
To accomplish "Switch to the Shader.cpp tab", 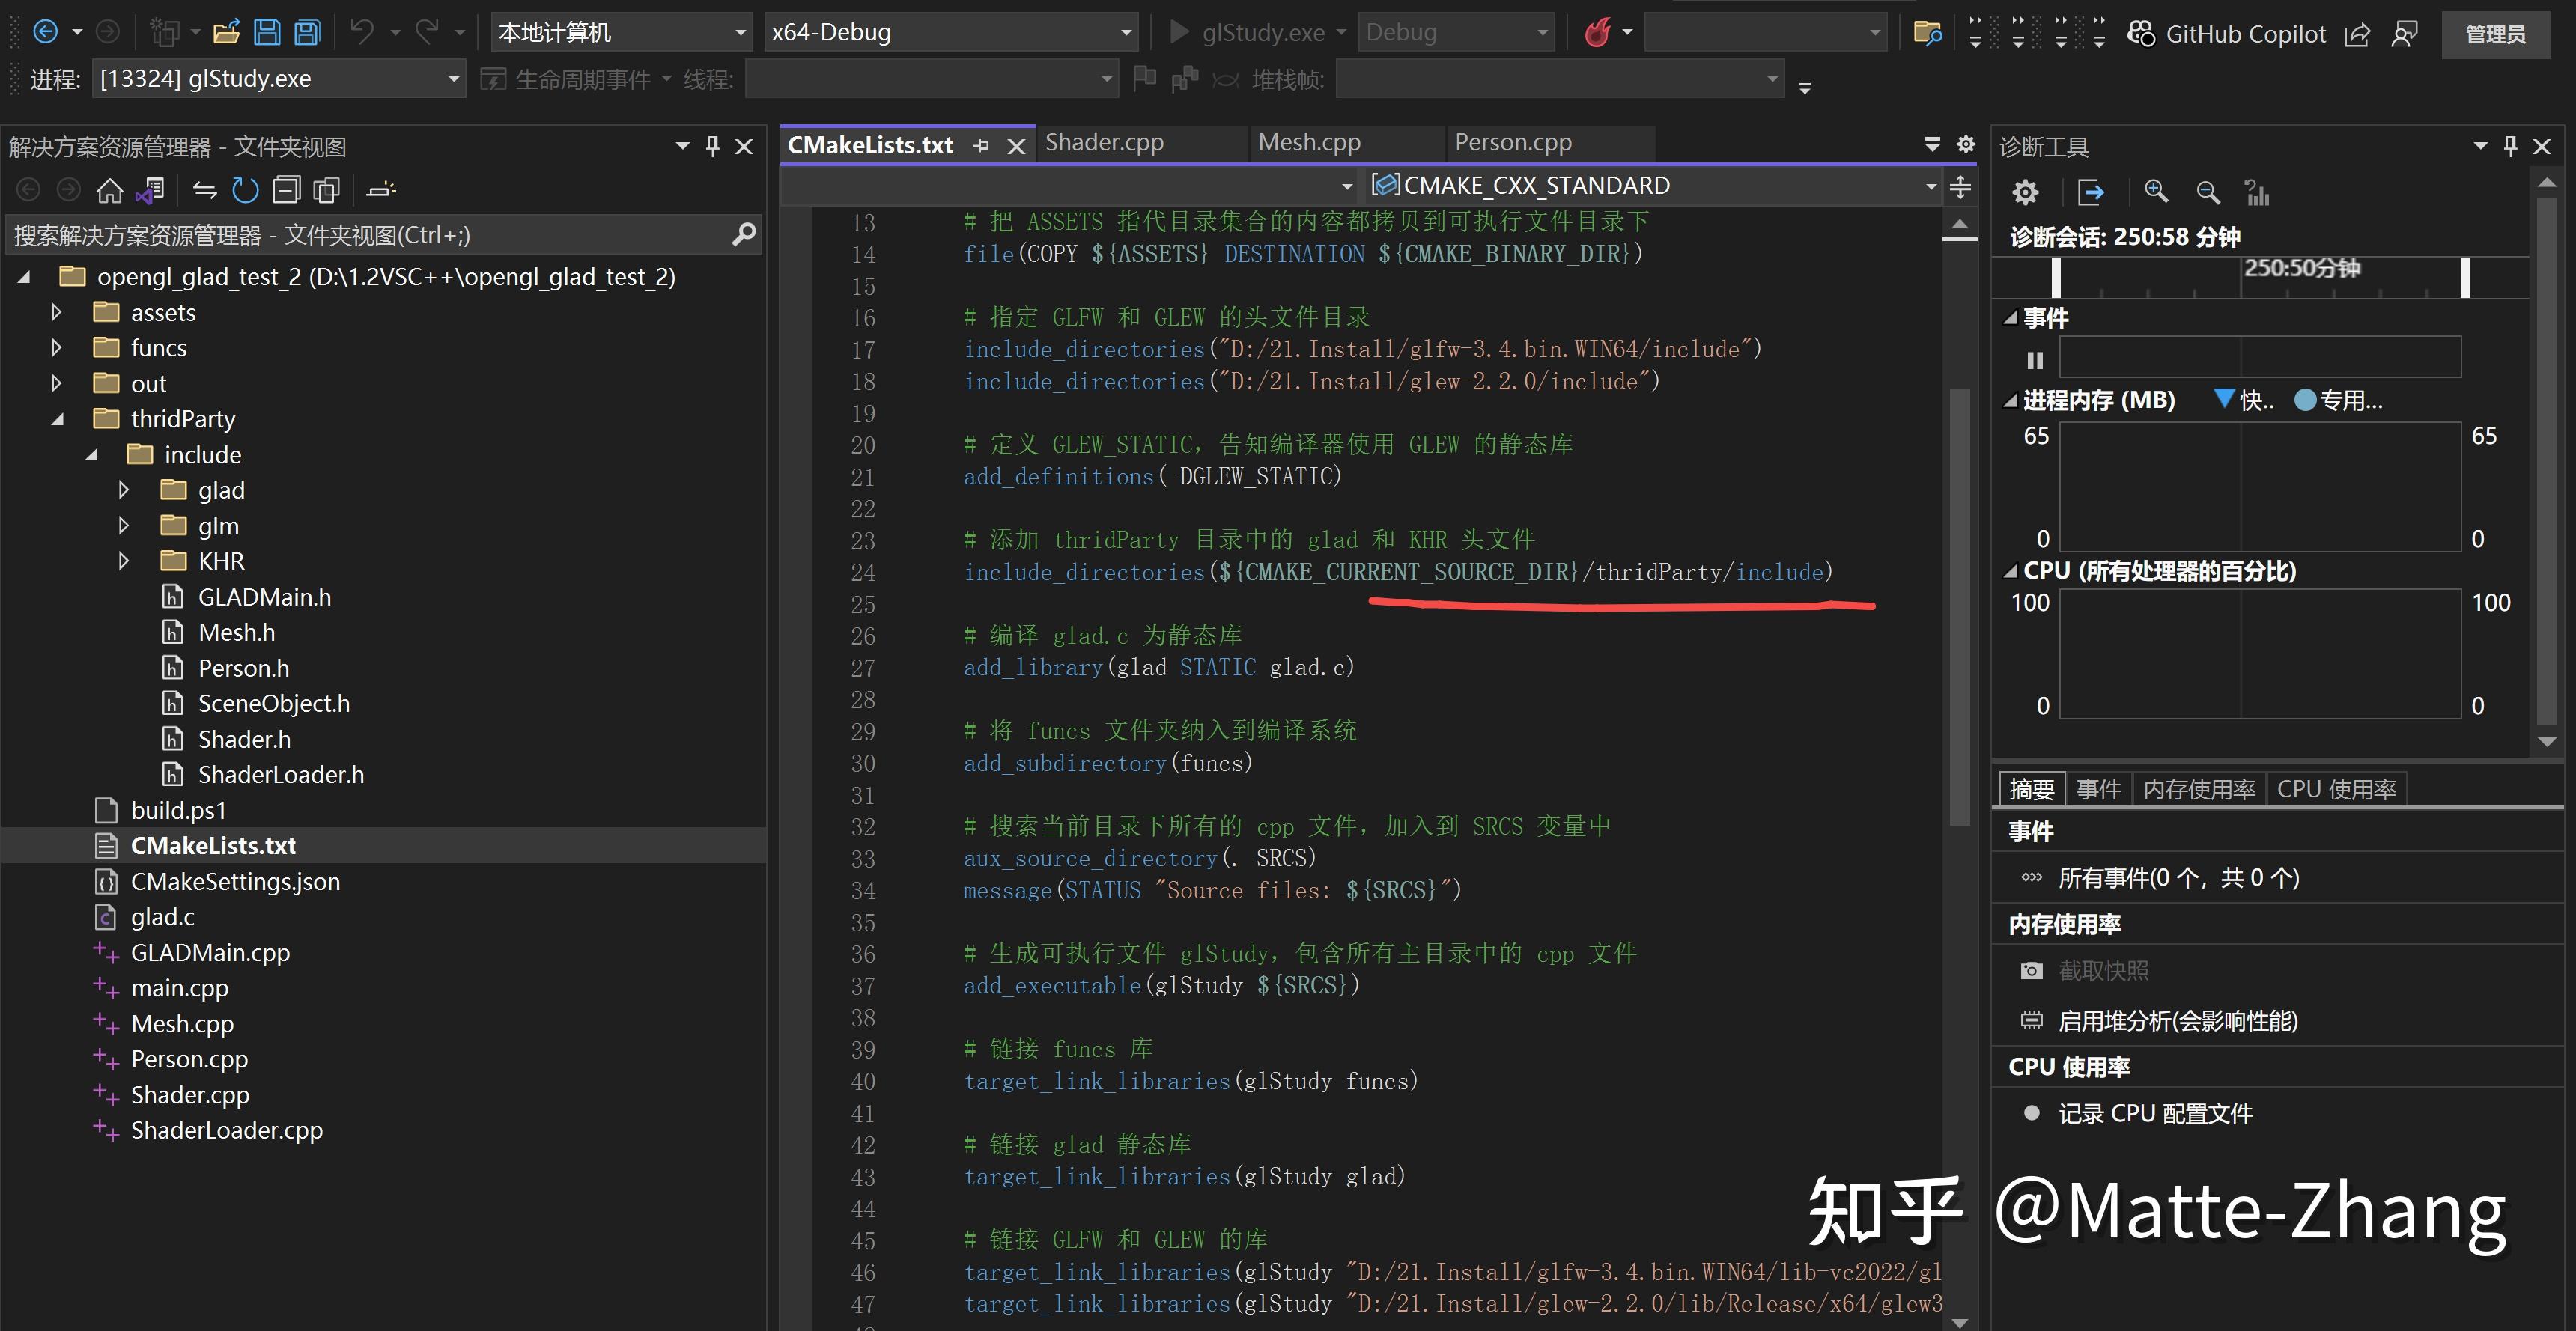I will (1104, 142).
